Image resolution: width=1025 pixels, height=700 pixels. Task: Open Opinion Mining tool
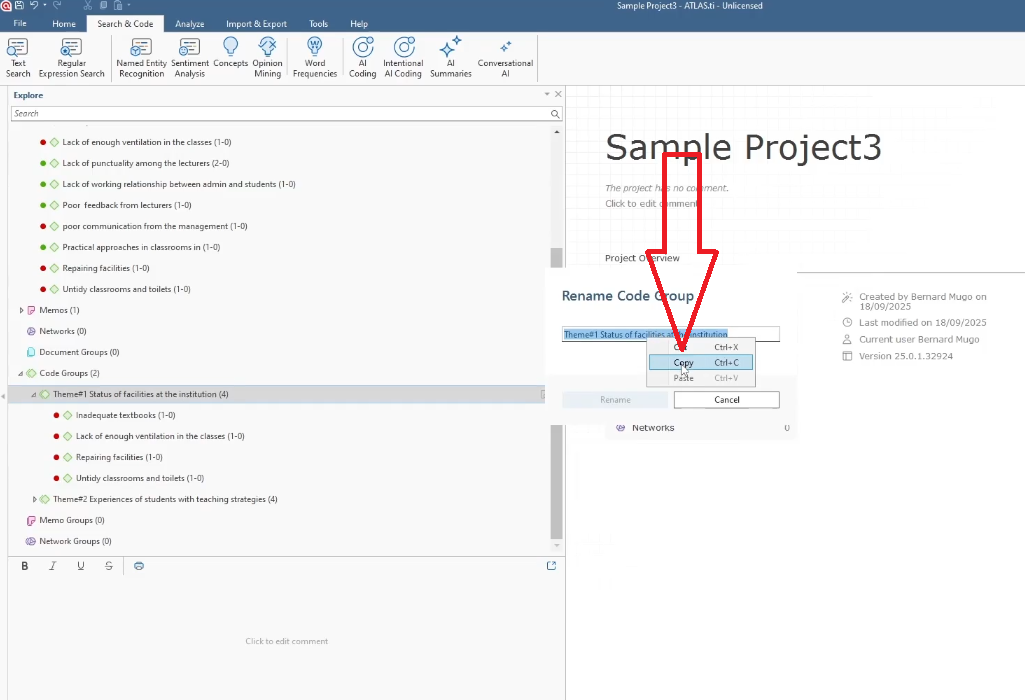[x=267, y=57]
